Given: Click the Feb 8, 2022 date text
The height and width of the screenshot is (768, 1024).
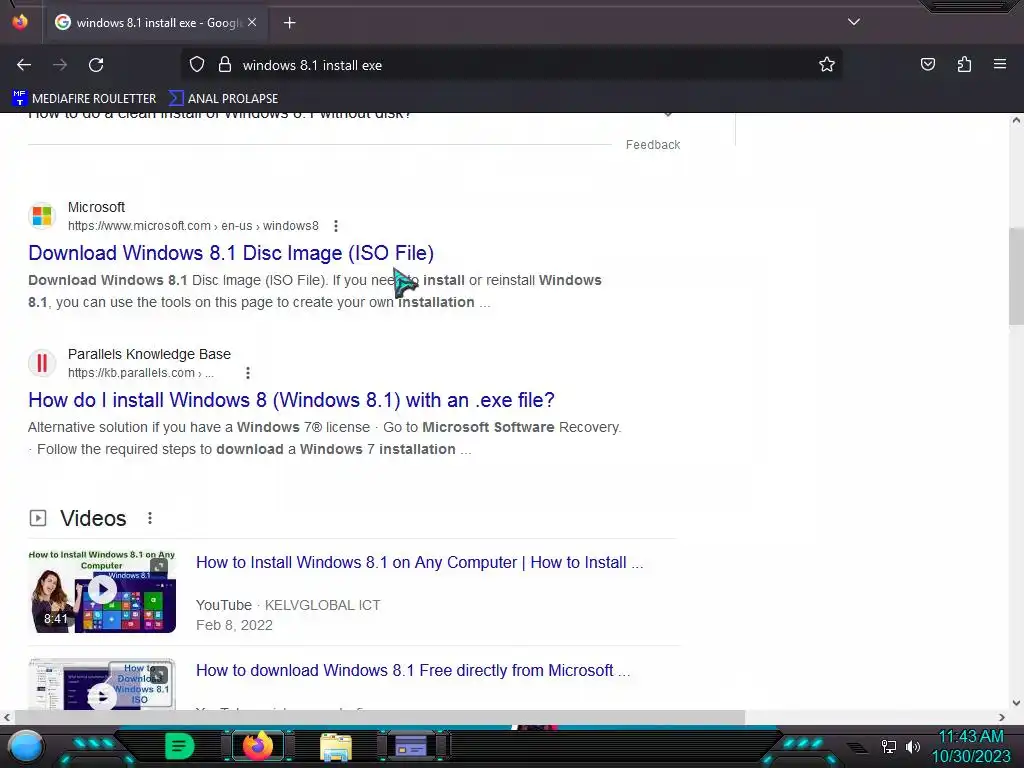Looking at the screenshot, I should click(234, 625).
